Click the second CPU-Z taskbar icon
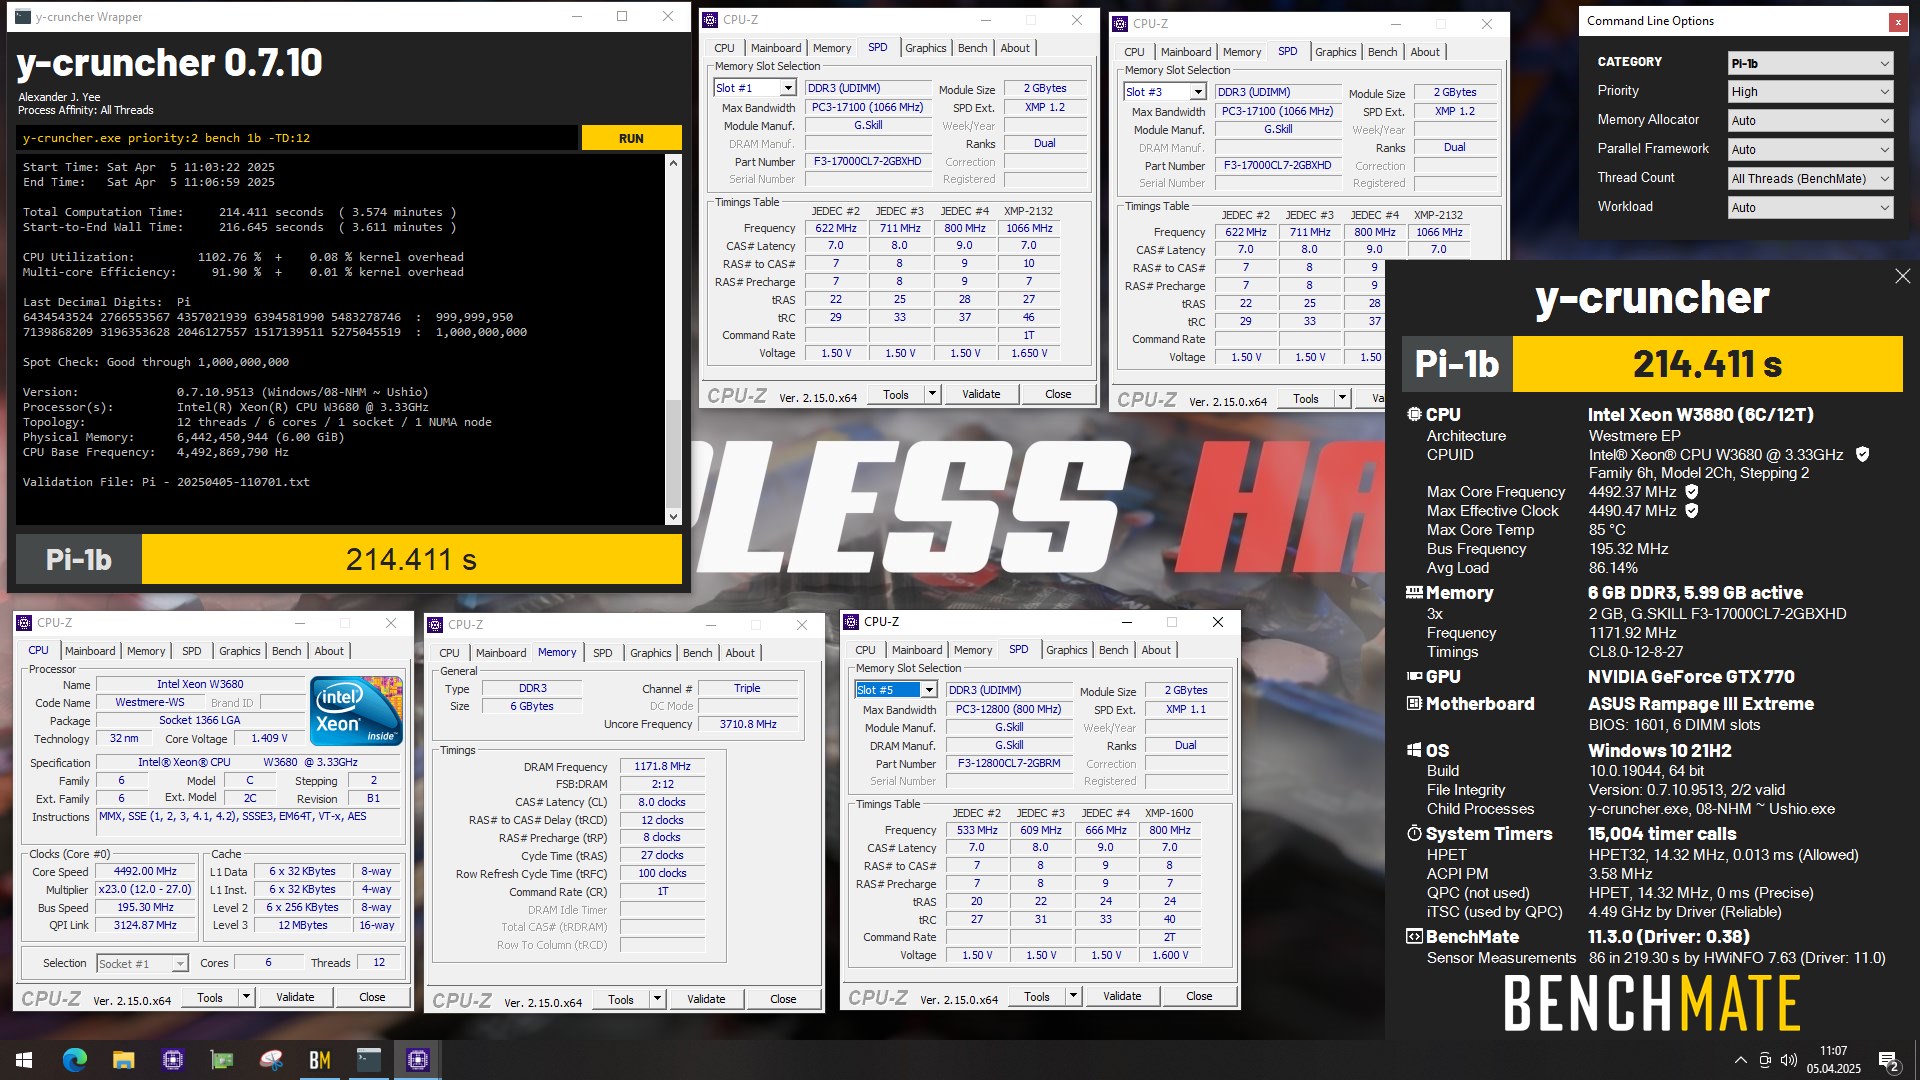Screen dimensions: 1920x1080 tap(173, 1060)
